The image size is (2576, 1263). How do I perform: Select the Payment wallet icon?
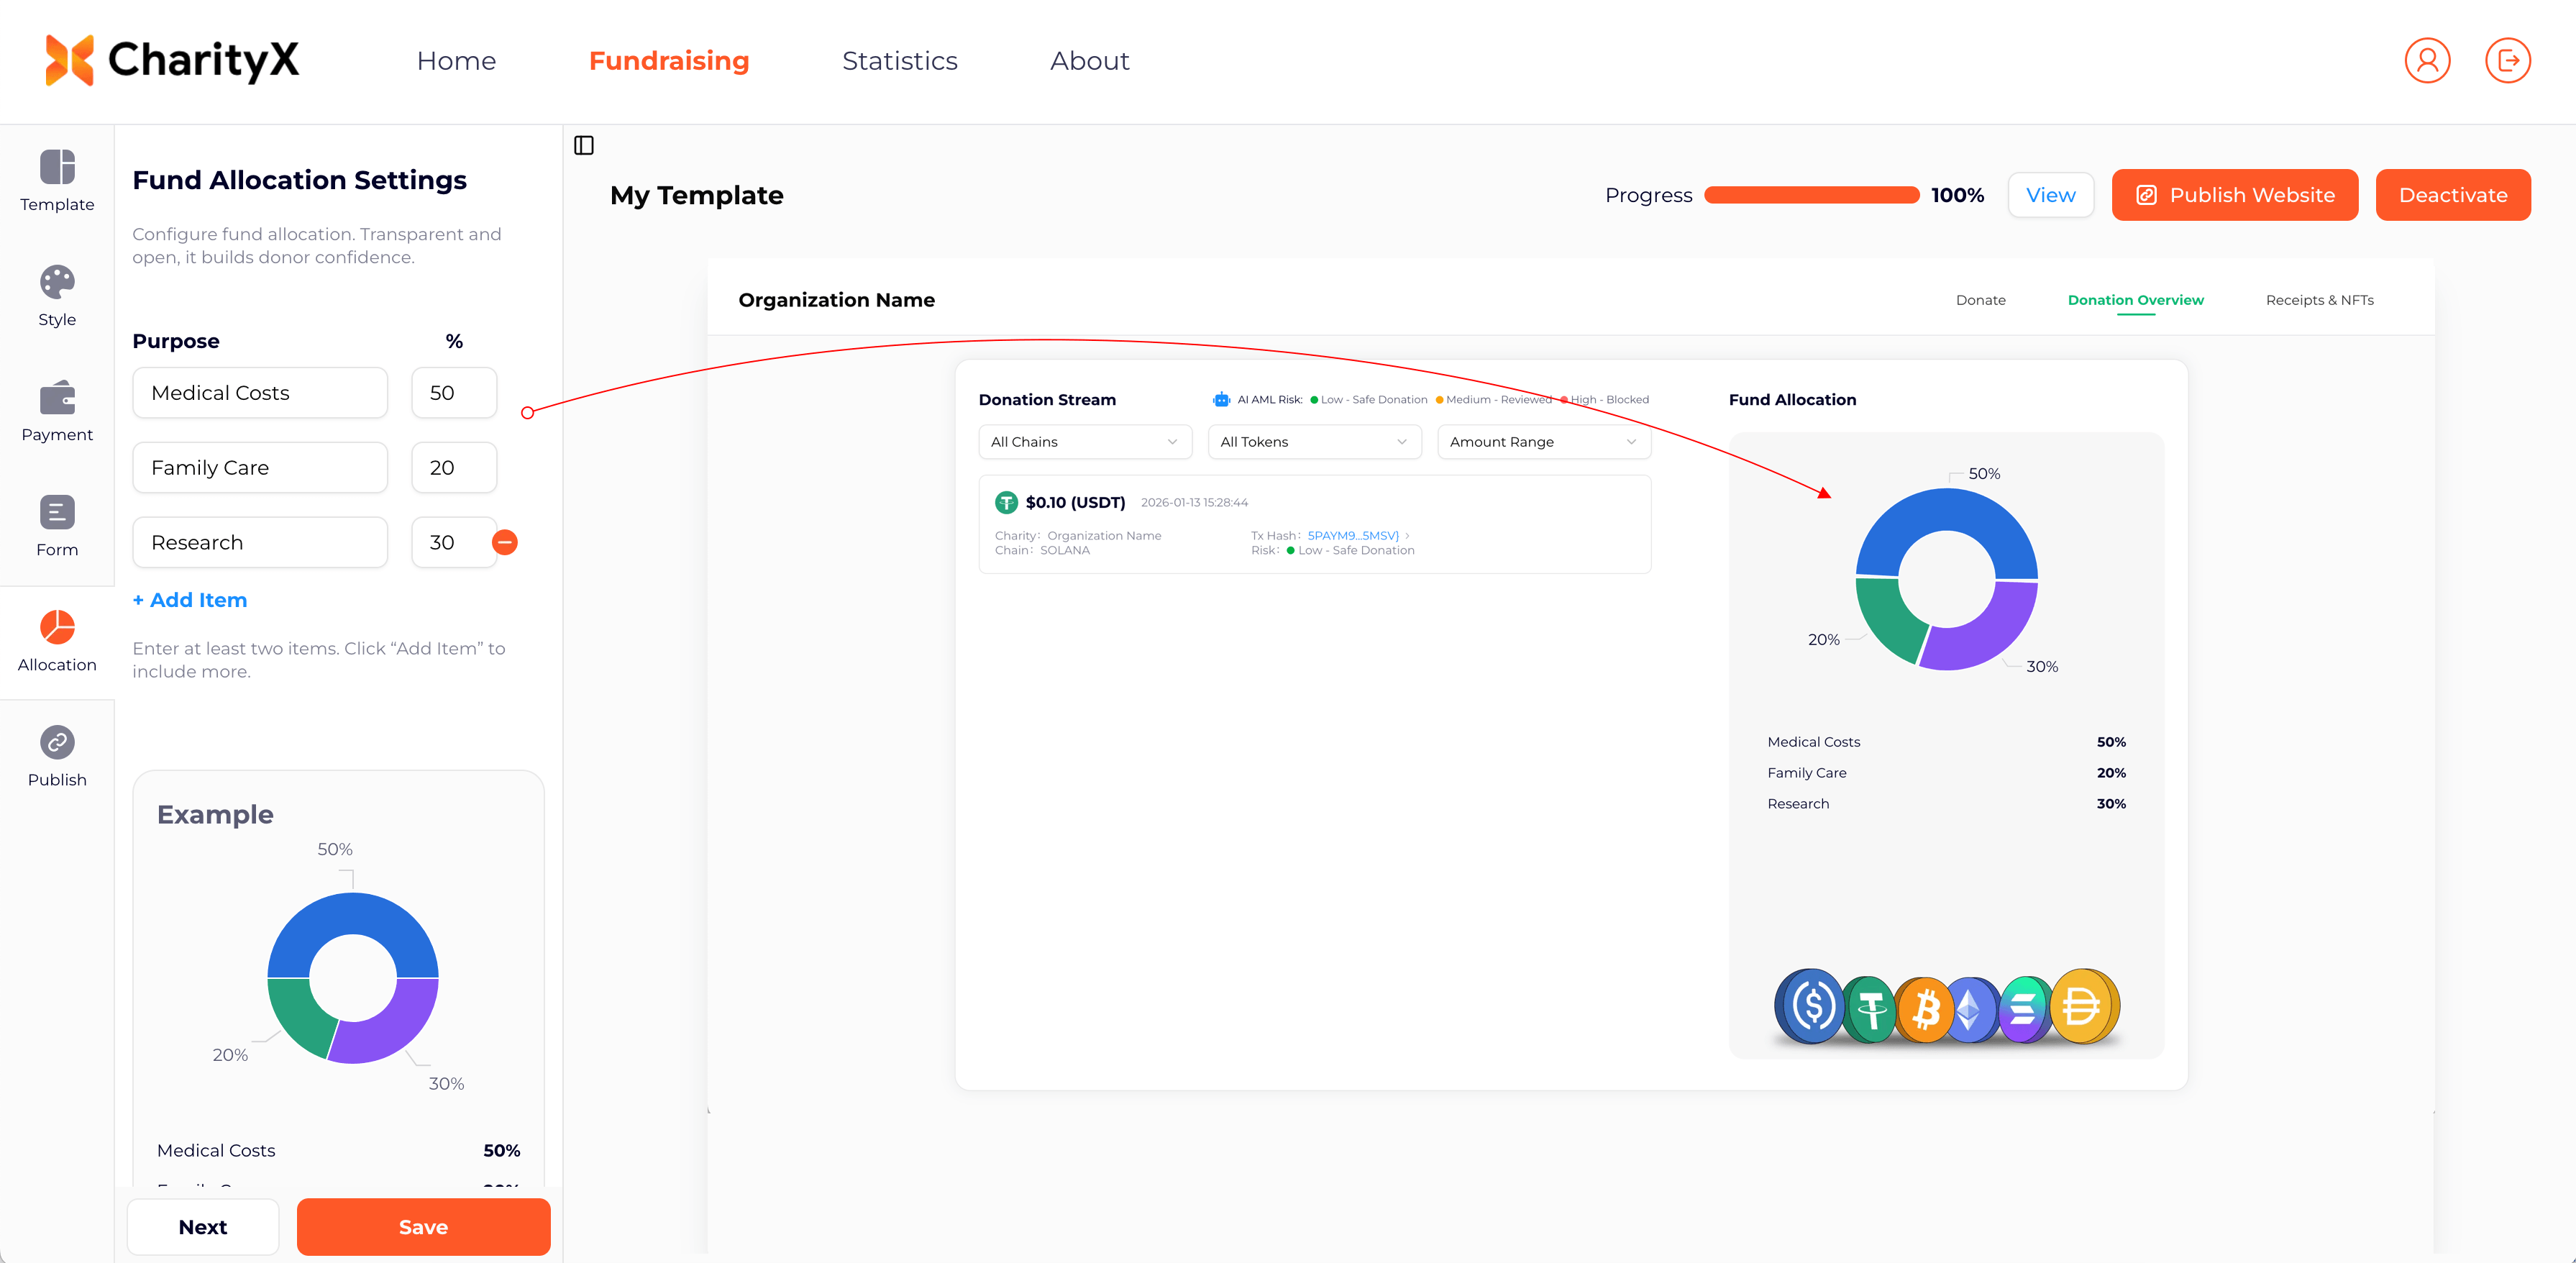57,397
